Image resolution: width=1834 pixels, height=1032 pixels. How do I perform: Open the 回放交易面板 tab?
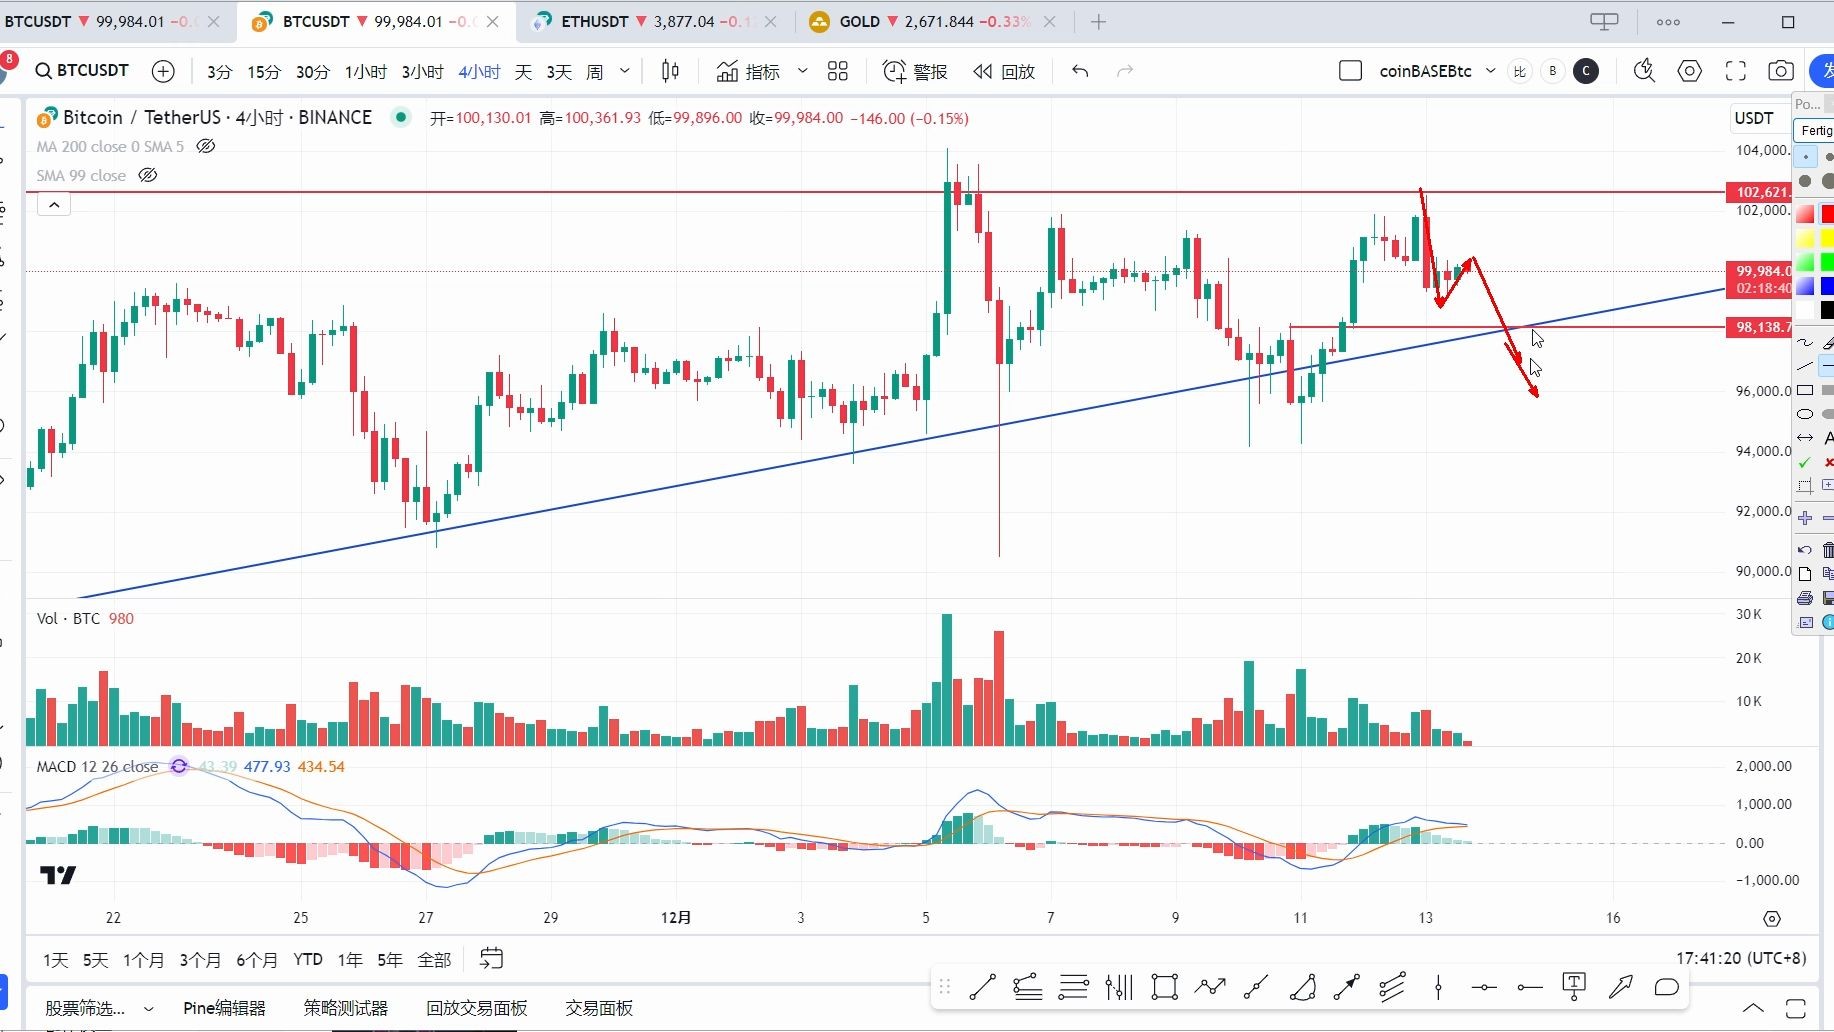point(476,1008)
